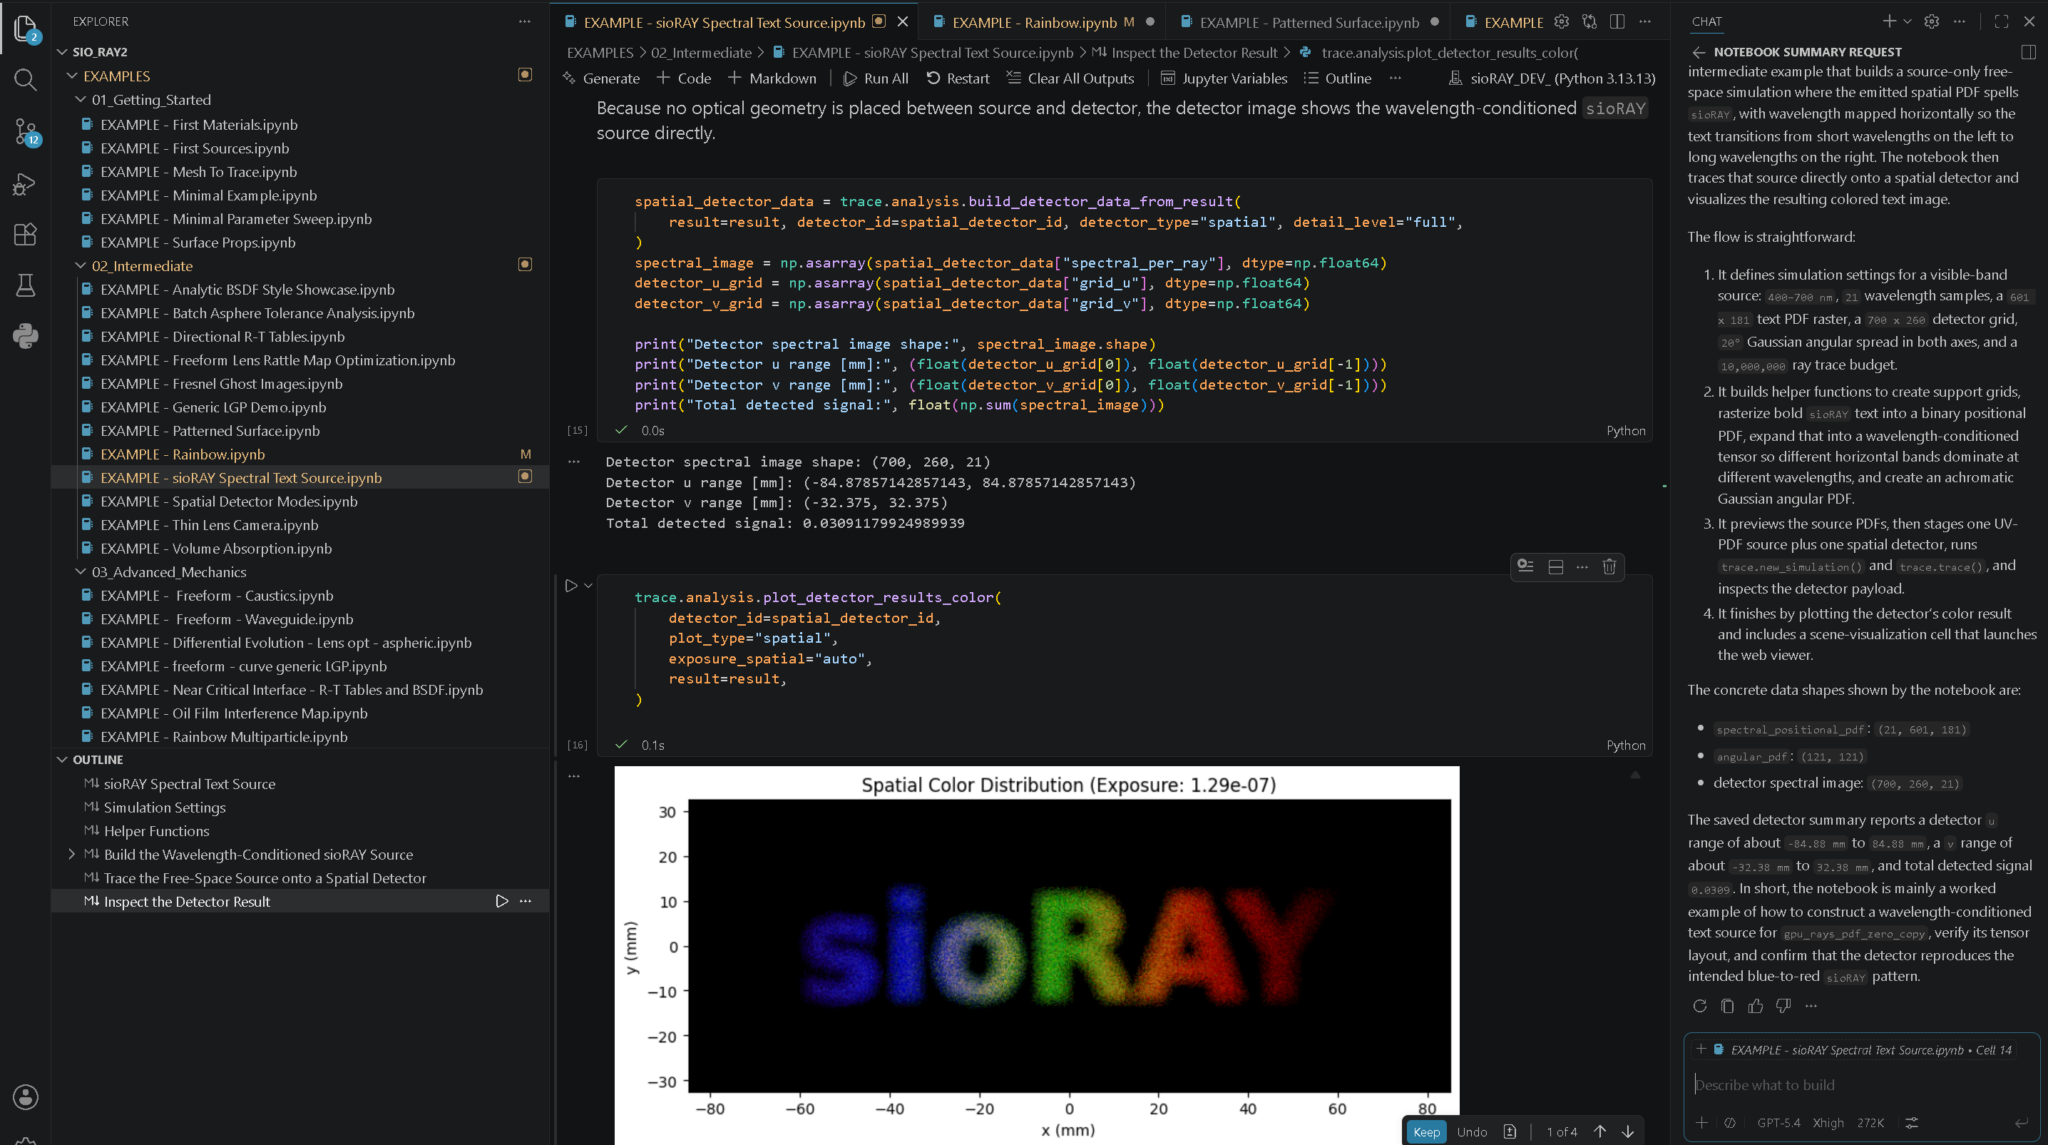Open the chat tools configuration sliders icon
Viewport: 2048px width, 1145px height.
(x=1912, y=1123)
